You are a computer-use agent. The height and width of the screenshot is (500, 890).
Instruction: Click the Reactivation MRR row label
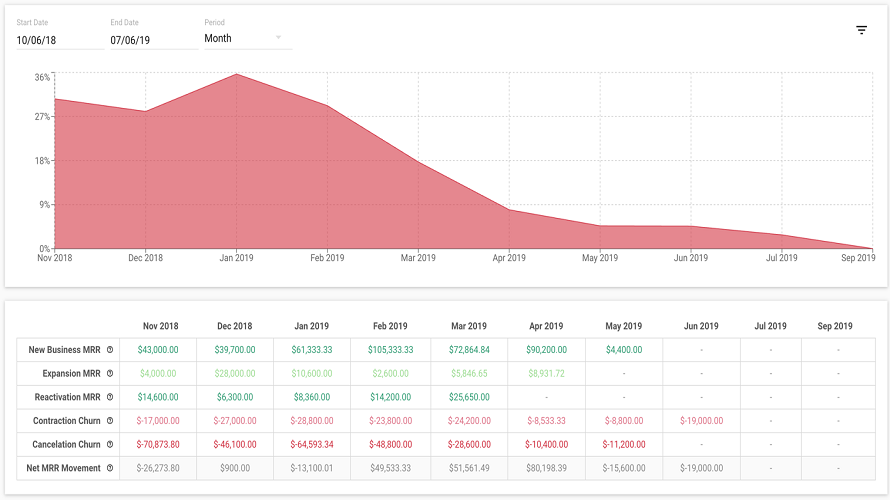click(x=68, y=397)
